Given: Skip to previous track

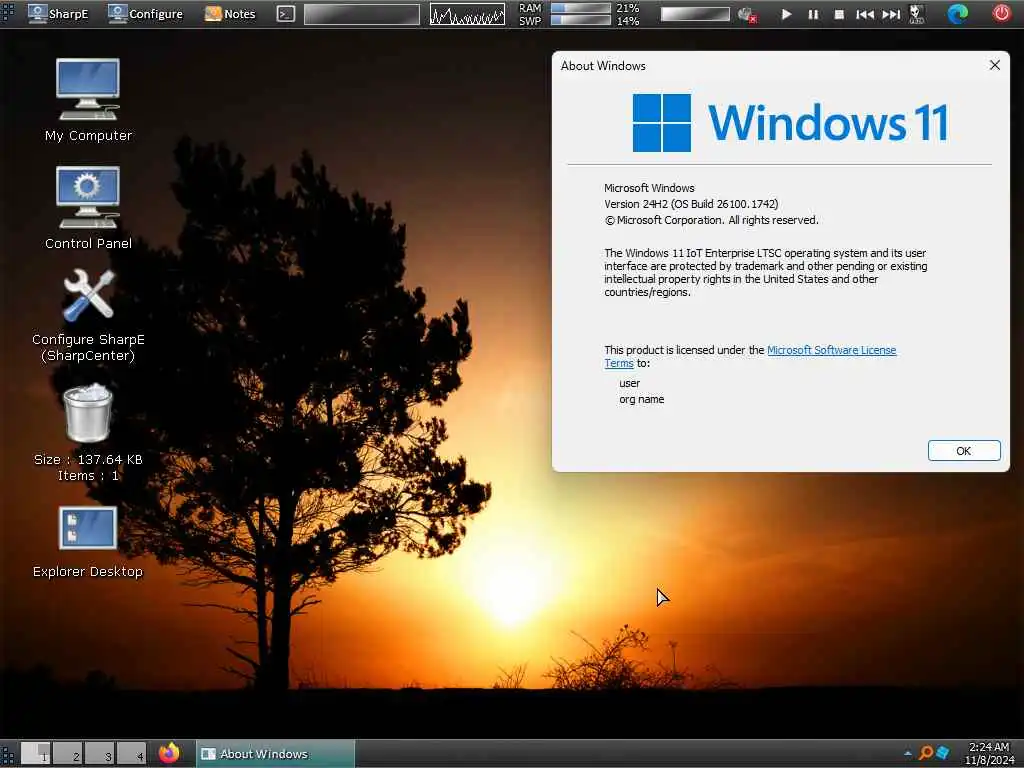Looking at the screenshot, I should pyautogui.click(x=865, y=14).
